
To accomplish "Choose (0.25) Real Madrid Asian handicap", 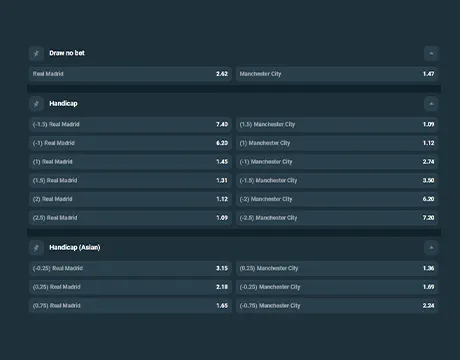I will [x=130, y=287].
